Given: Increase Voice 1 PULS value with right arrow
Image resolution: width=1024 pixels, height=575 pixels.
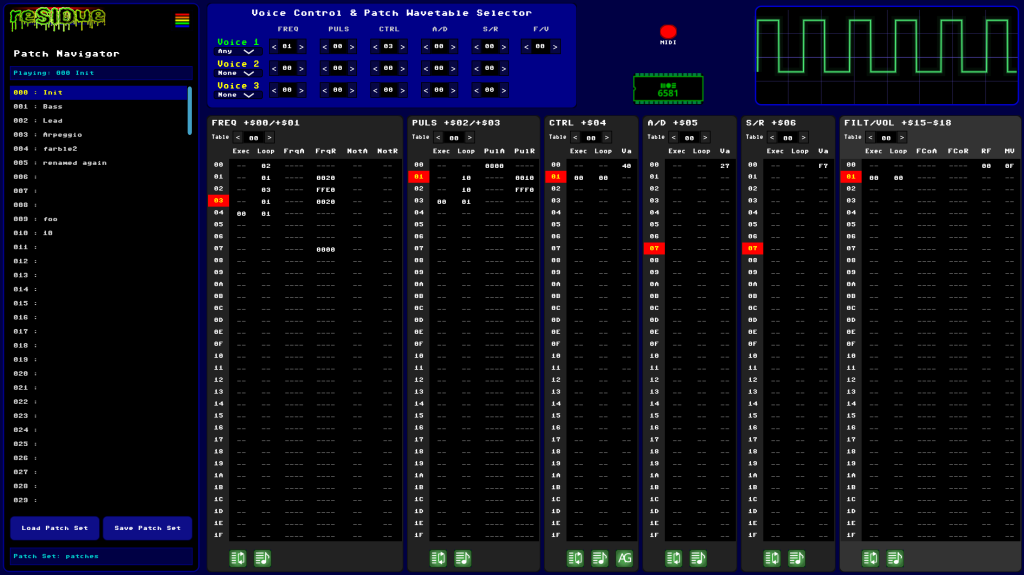Looking at the screenshot, I should [x=352, y=47].
